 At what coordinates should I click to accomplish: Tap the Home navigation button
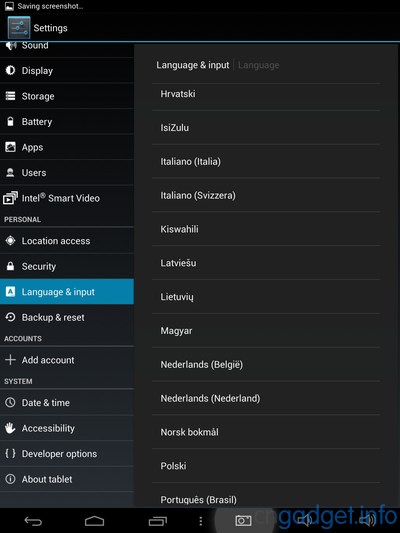(x=94, y=521)
